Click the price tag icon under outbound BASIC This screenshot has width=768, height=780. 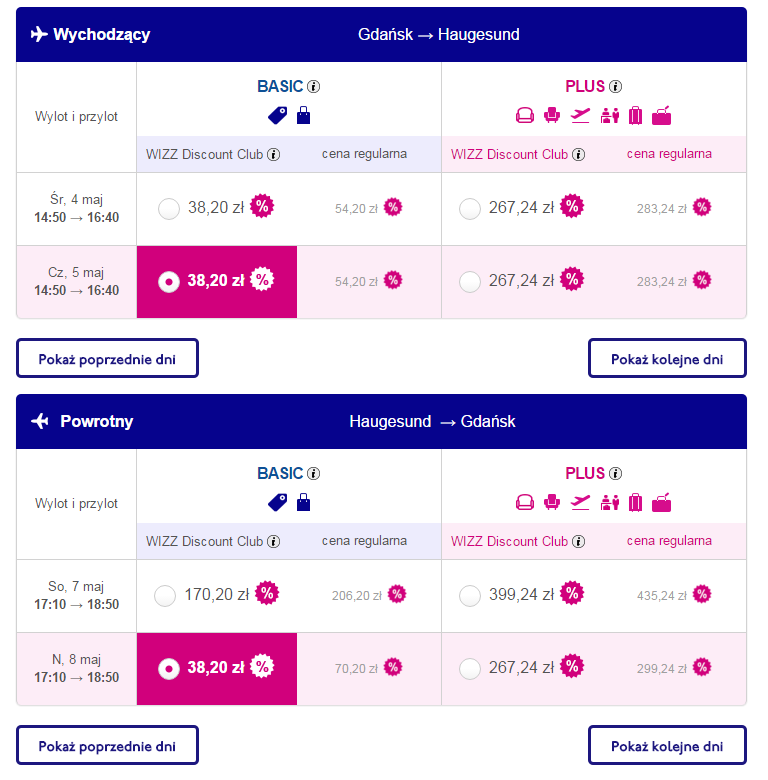278,116
